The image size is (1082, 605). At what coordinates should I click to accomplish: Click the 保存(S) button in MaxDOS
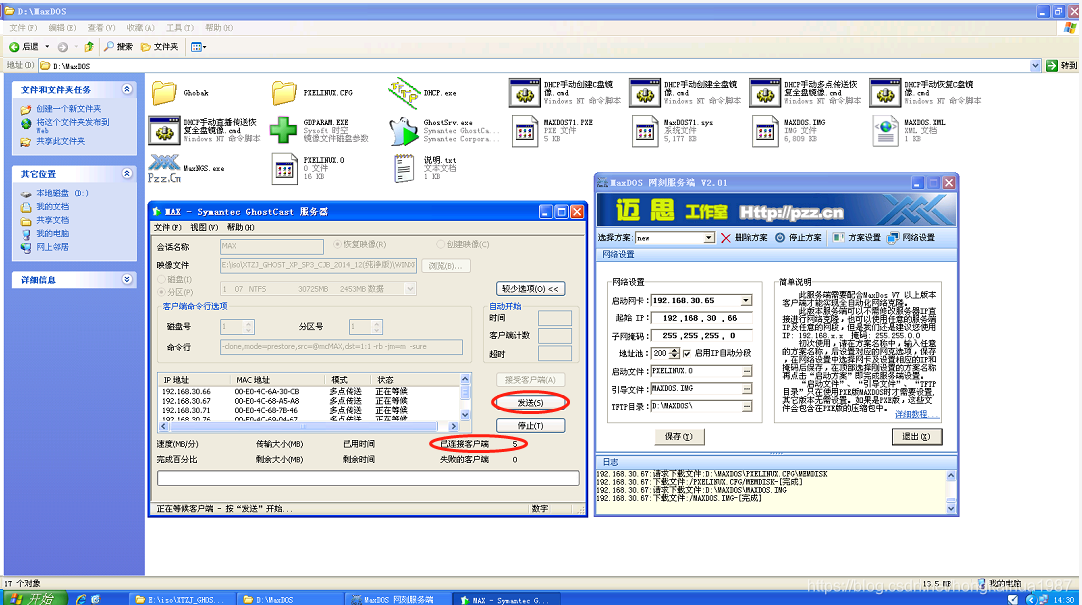click(x=678, y=437)
